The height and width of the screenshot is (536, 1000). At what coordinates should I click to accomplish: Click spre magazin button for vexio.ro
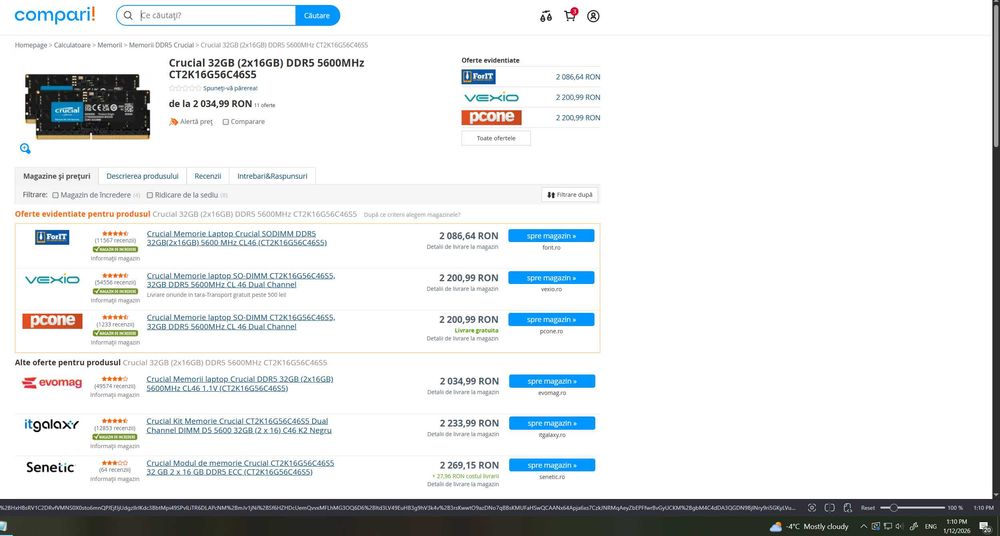click(x=551, y=278)
